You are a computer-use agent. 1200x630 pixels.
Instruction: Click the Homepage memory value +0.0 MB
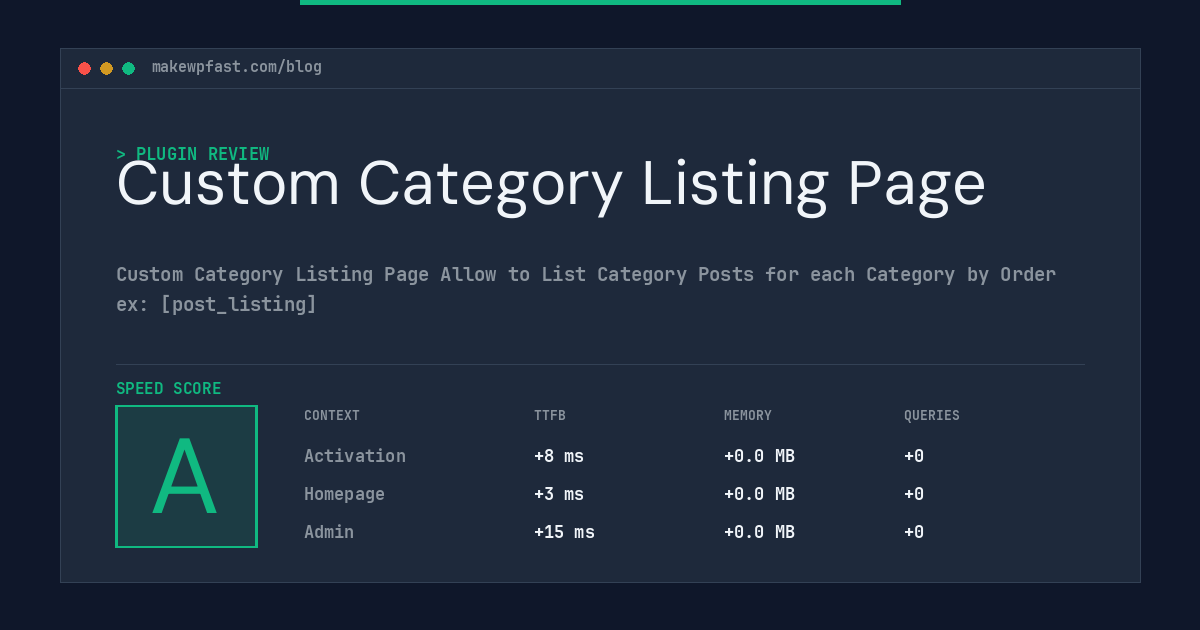click(759, 494)
